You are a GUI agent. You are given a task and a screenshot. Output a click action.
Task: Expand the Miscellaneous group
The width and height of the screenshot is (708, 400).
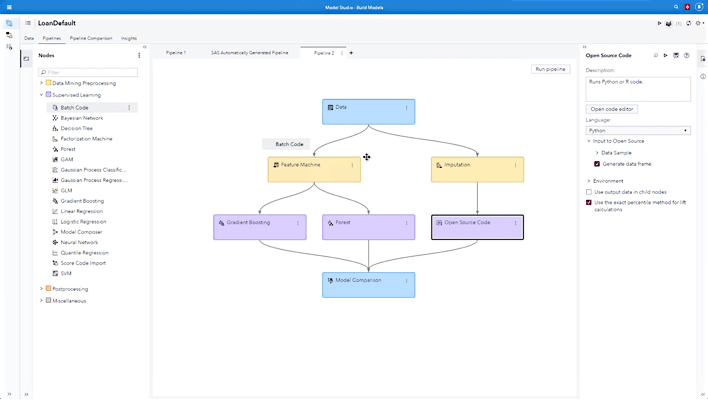pos(42,300)
